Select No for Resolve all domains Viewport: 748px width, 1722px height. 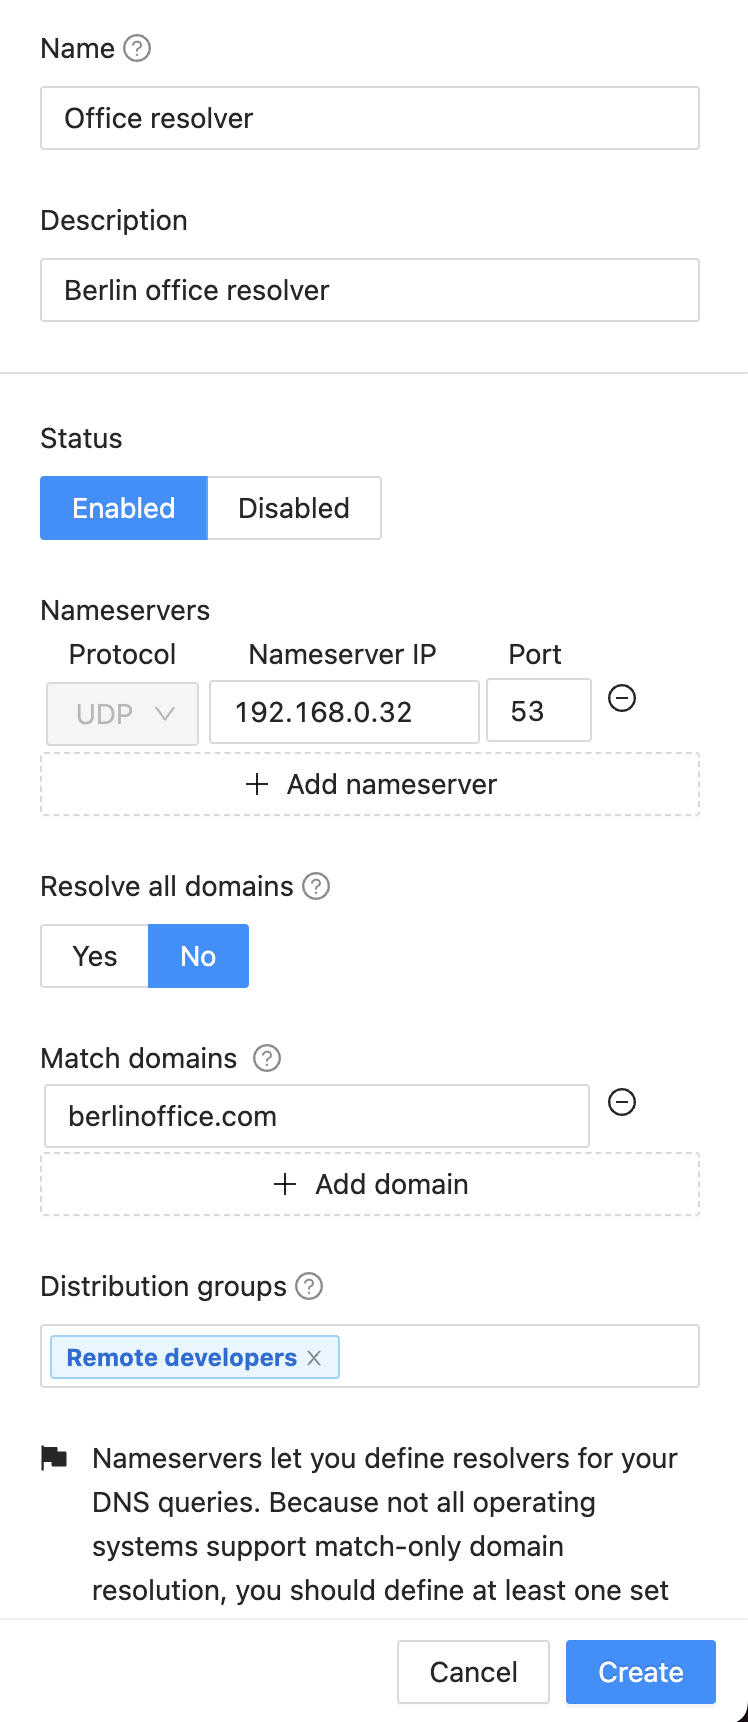198,956
